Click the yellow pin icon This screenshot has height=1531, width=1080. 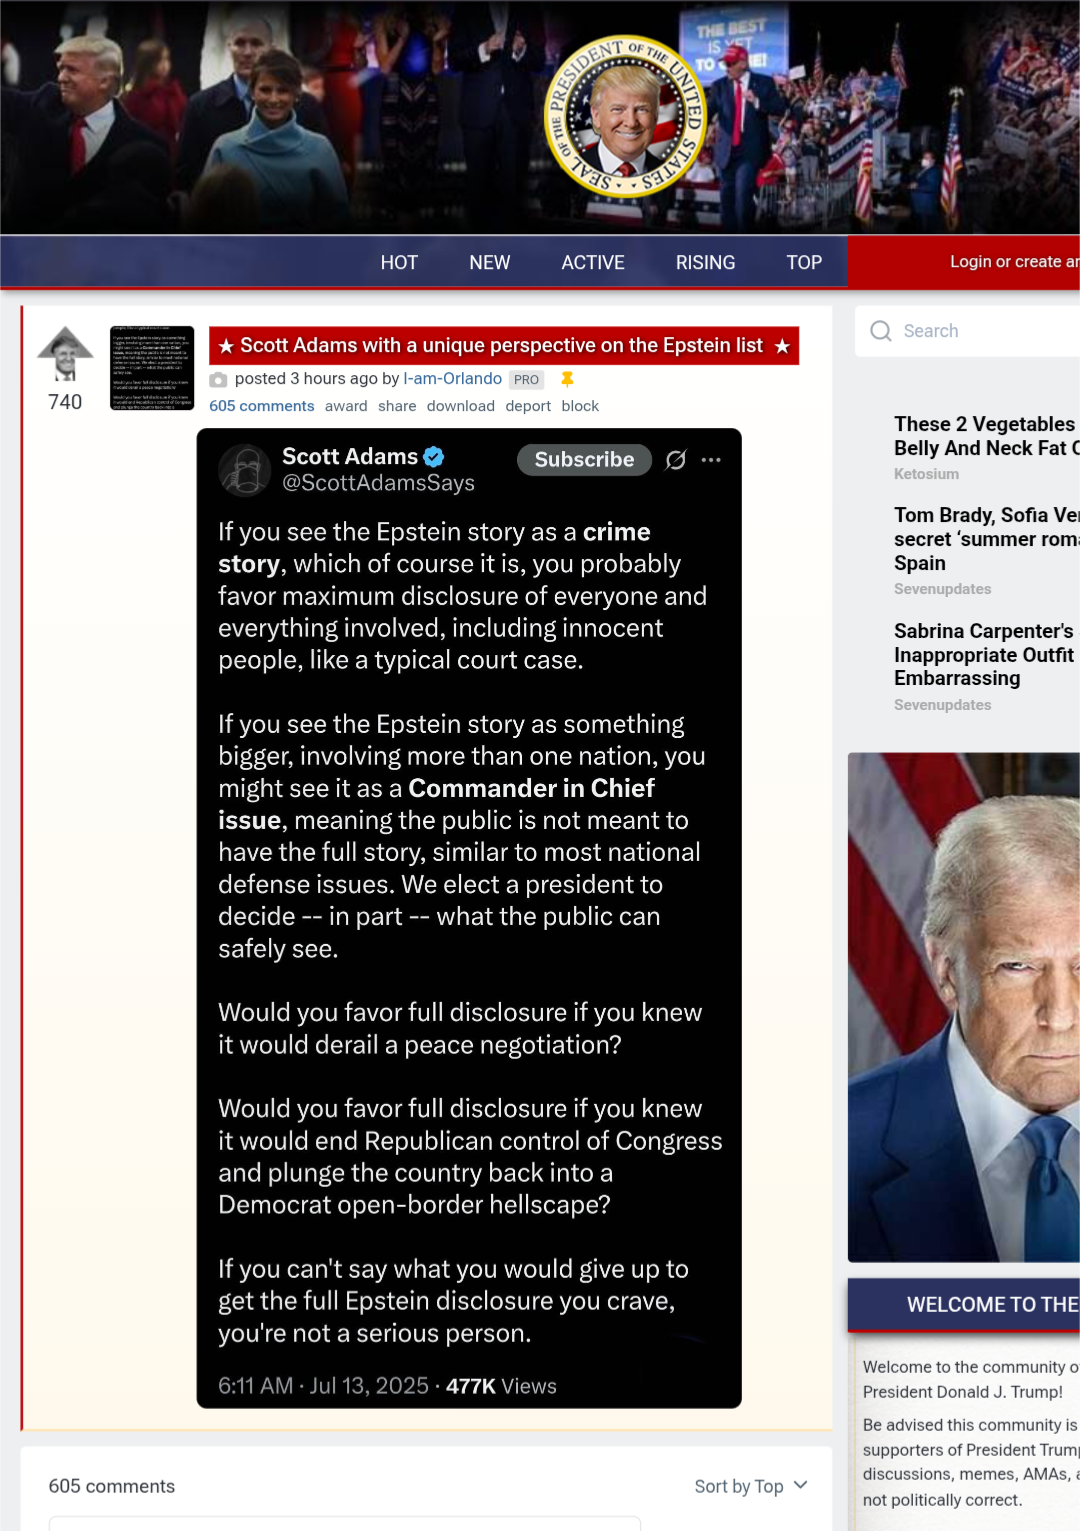pos(567,379)
